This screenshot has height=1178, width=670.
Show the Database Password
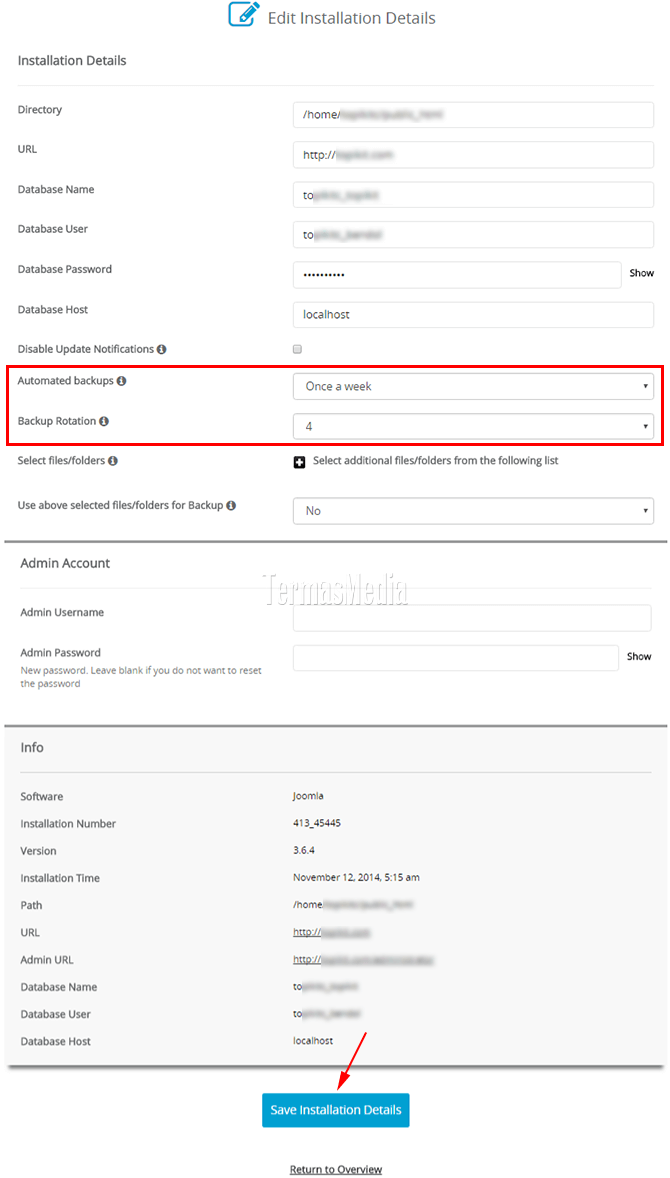pos(641,273)
